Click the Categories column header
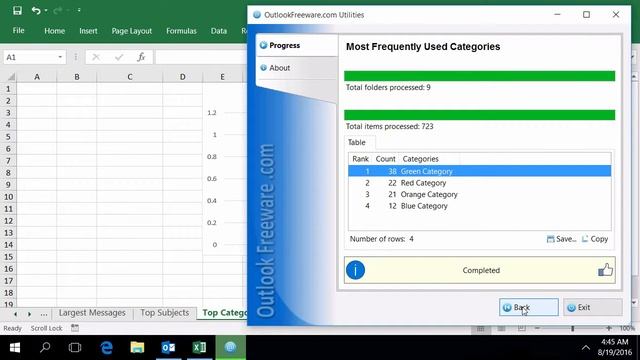This screenshot has height=360, width=640. coord(420,159)
